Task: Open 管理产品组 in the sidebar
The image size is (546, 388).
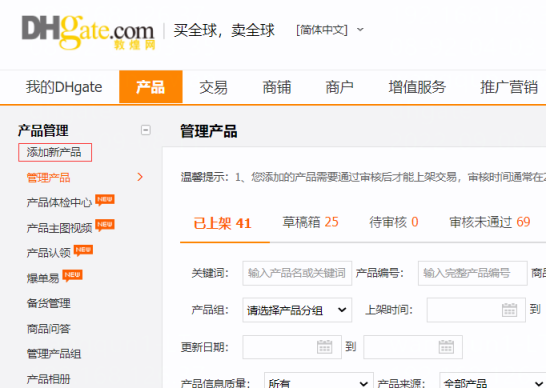Action: pyautogui.click(x=54, y=354)
